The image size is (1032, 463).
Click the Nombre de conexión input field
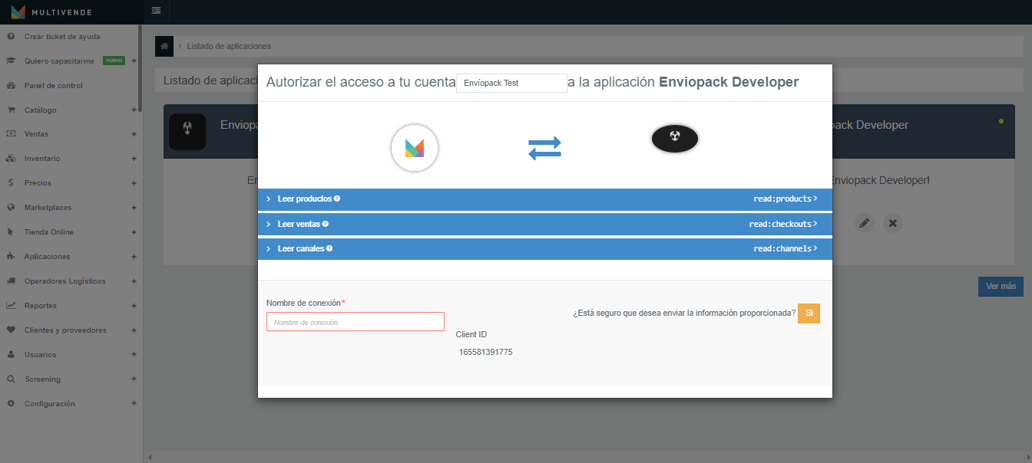click(x=355, y=322)
